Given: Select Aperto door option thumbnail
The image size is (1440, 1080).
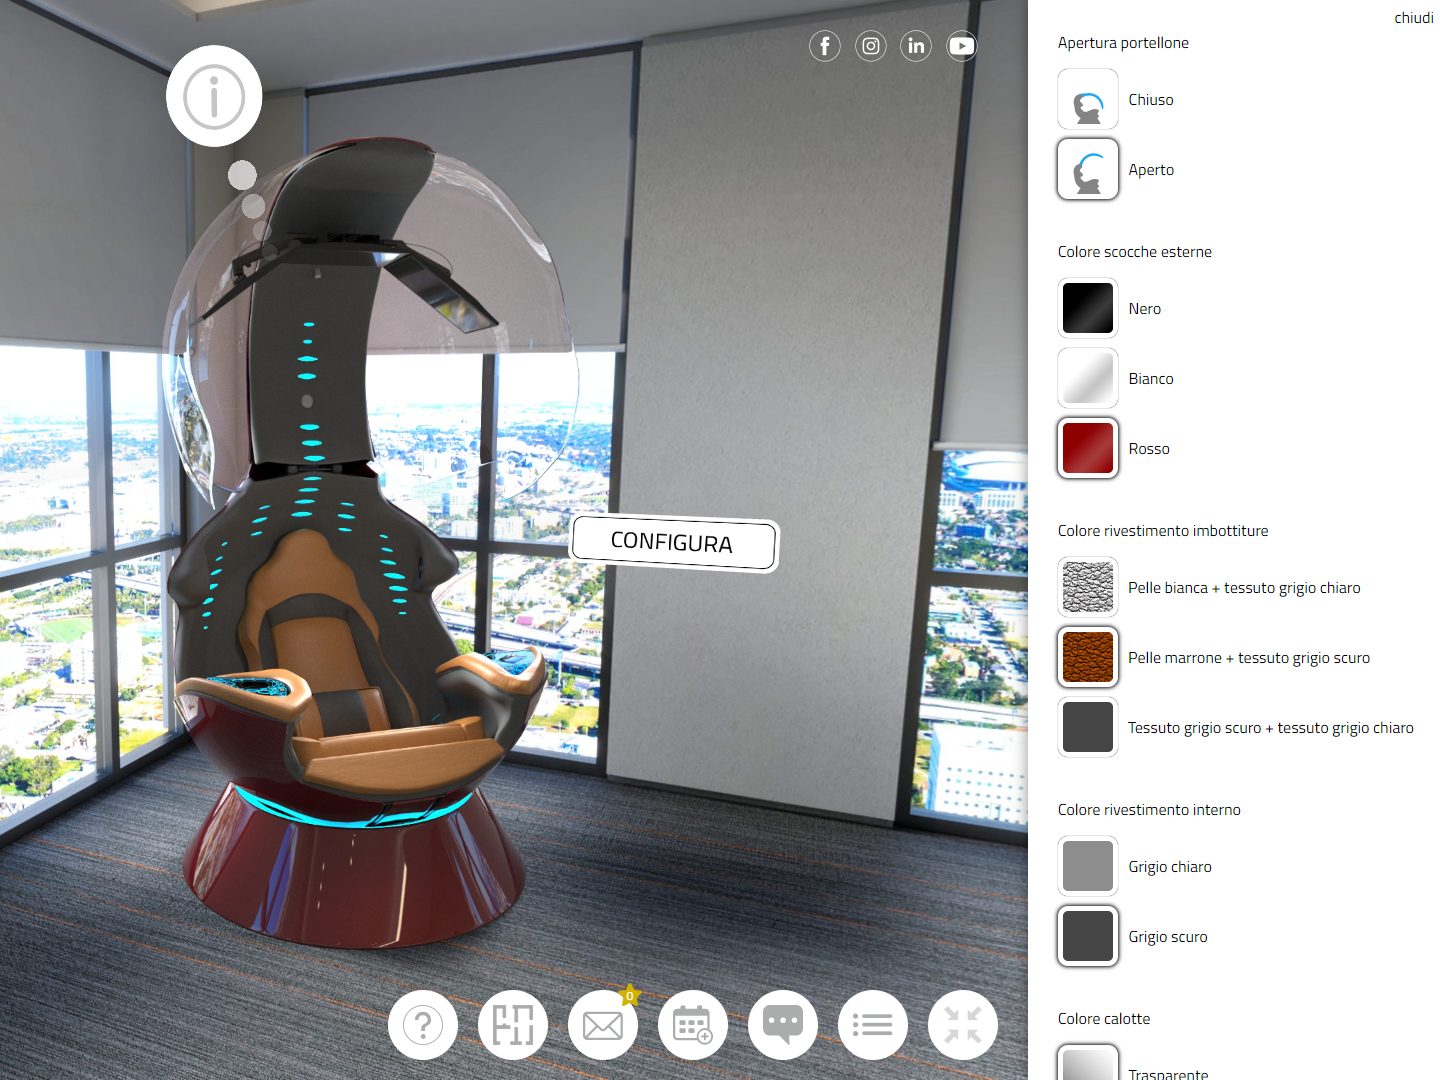Looking at the screenshot, I should click(x=1088, y=169).
